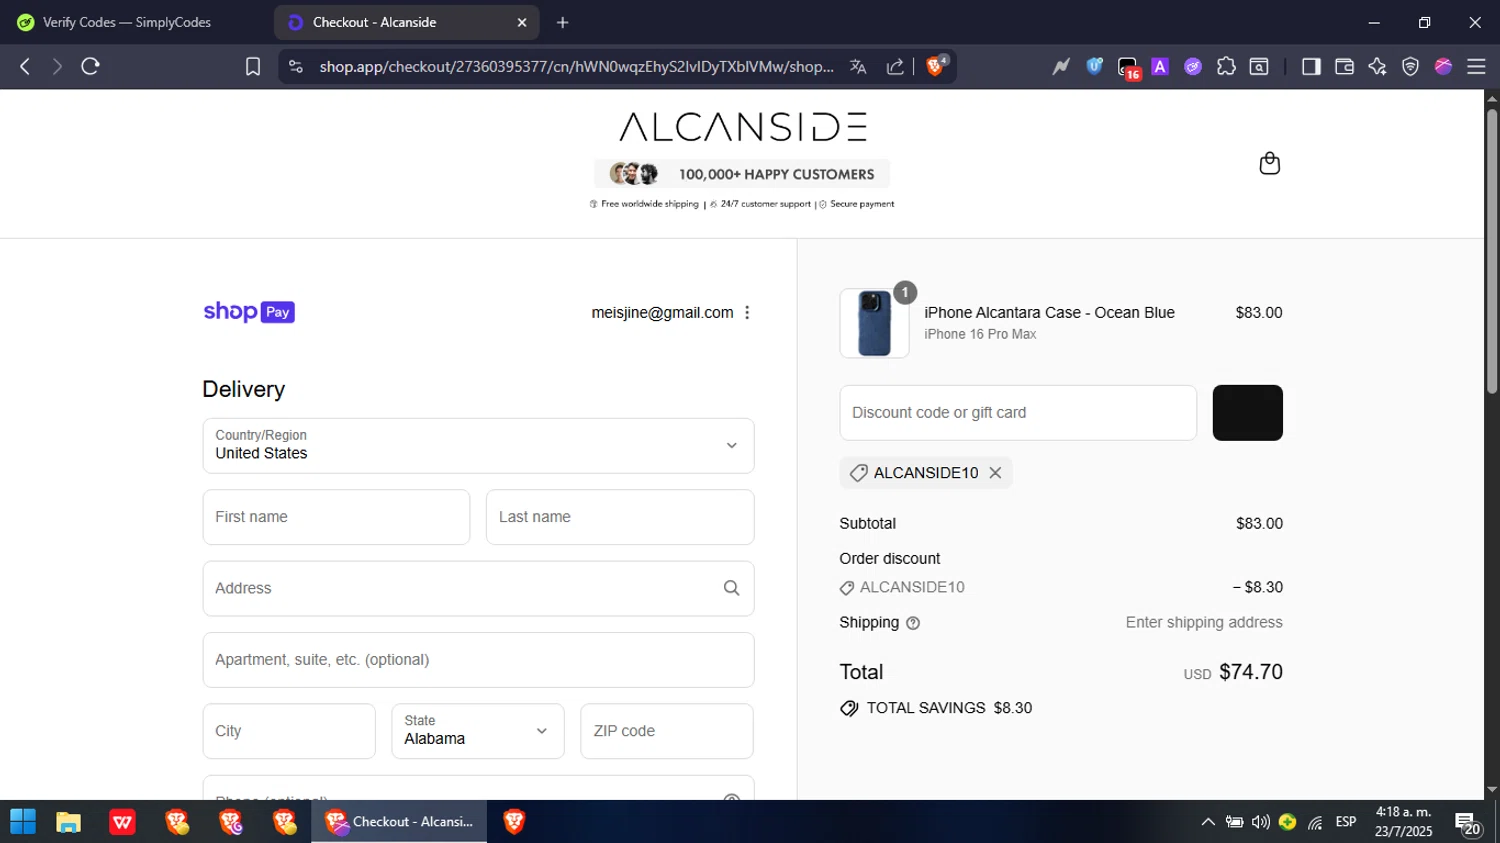This screenshot has width=1500, height=843.
Task: Go forward in browser history
Action: tap(57, 66)
